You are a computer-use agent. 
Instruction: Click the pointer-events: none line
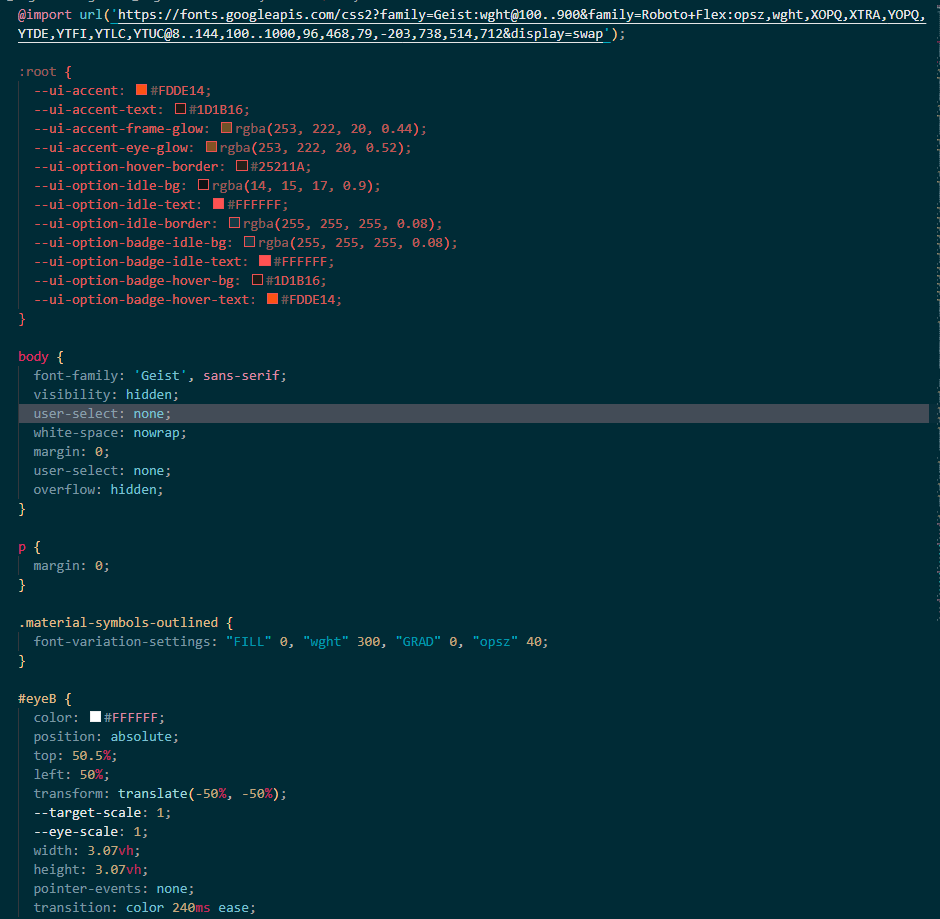(114, 888)
